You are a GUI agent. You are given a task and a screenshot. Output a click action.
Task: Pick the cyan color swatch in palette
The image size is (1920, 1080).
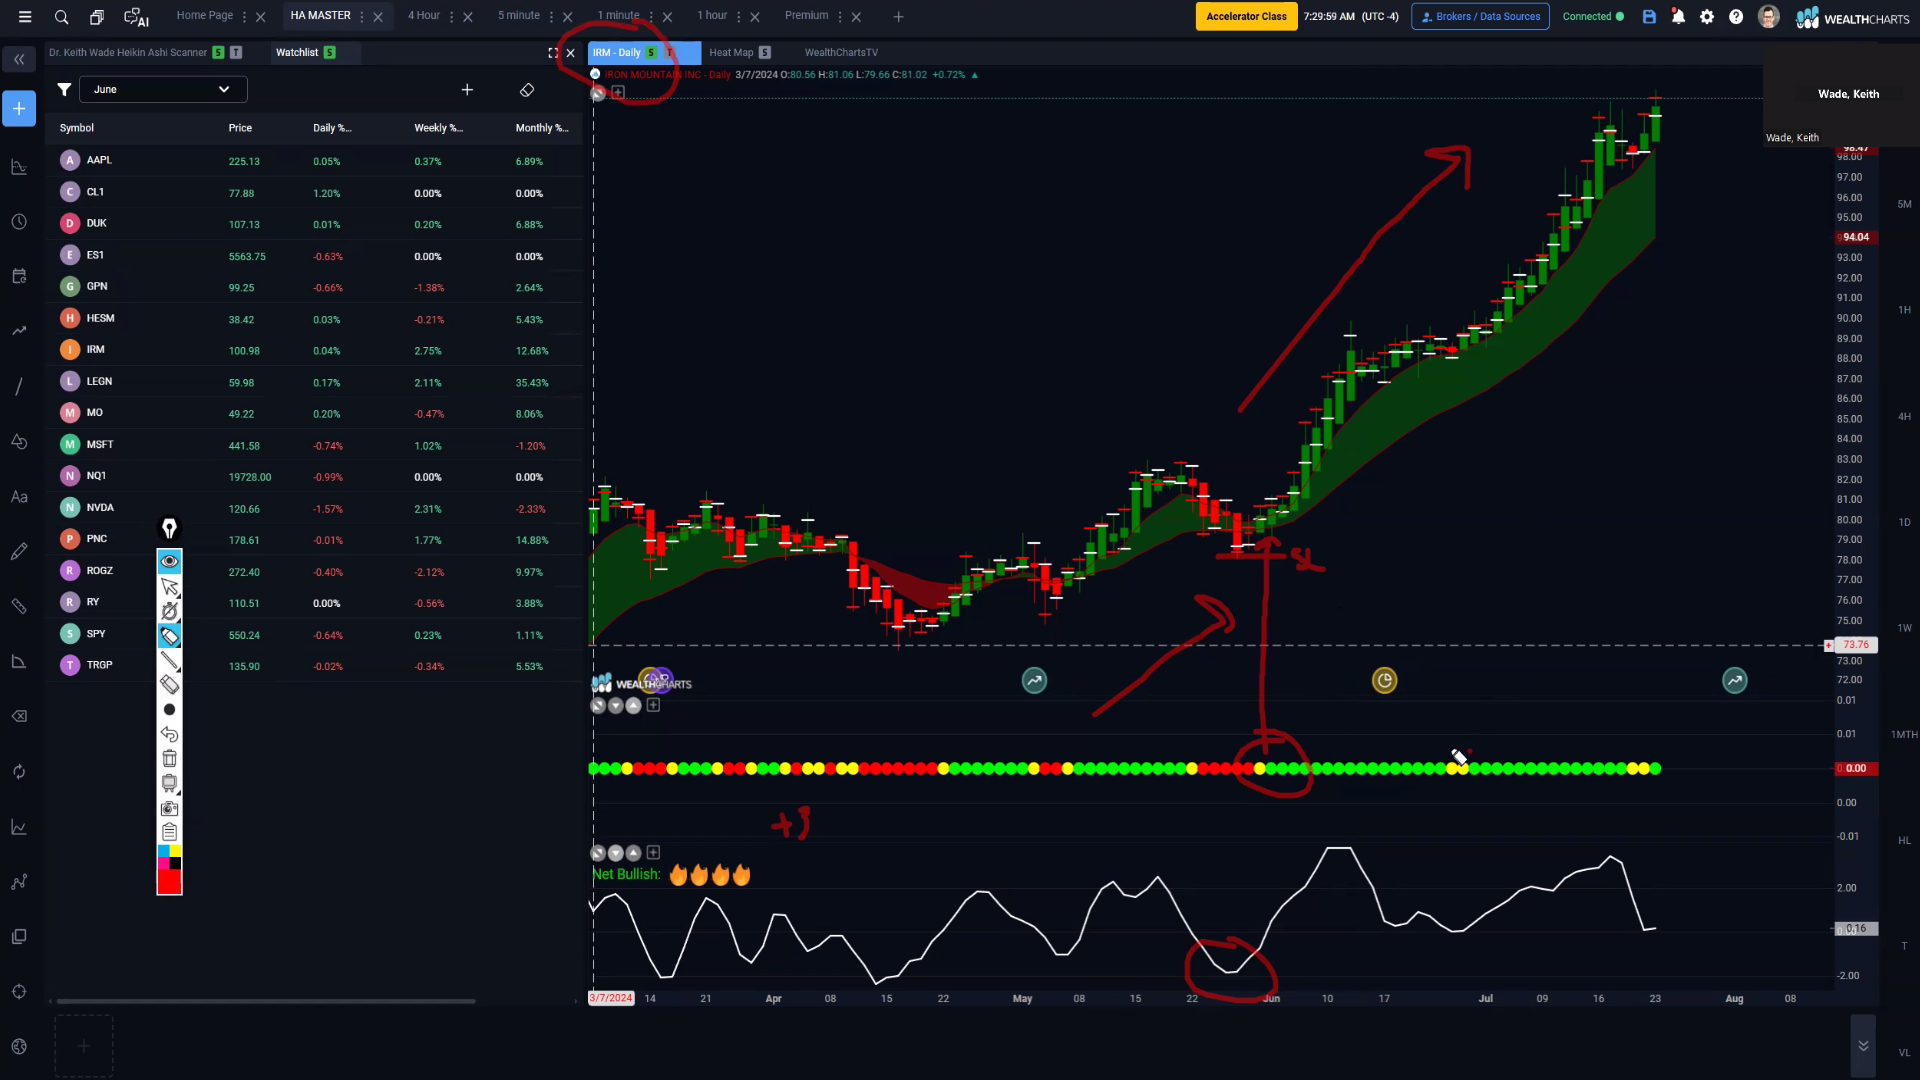tap(163, 851)
